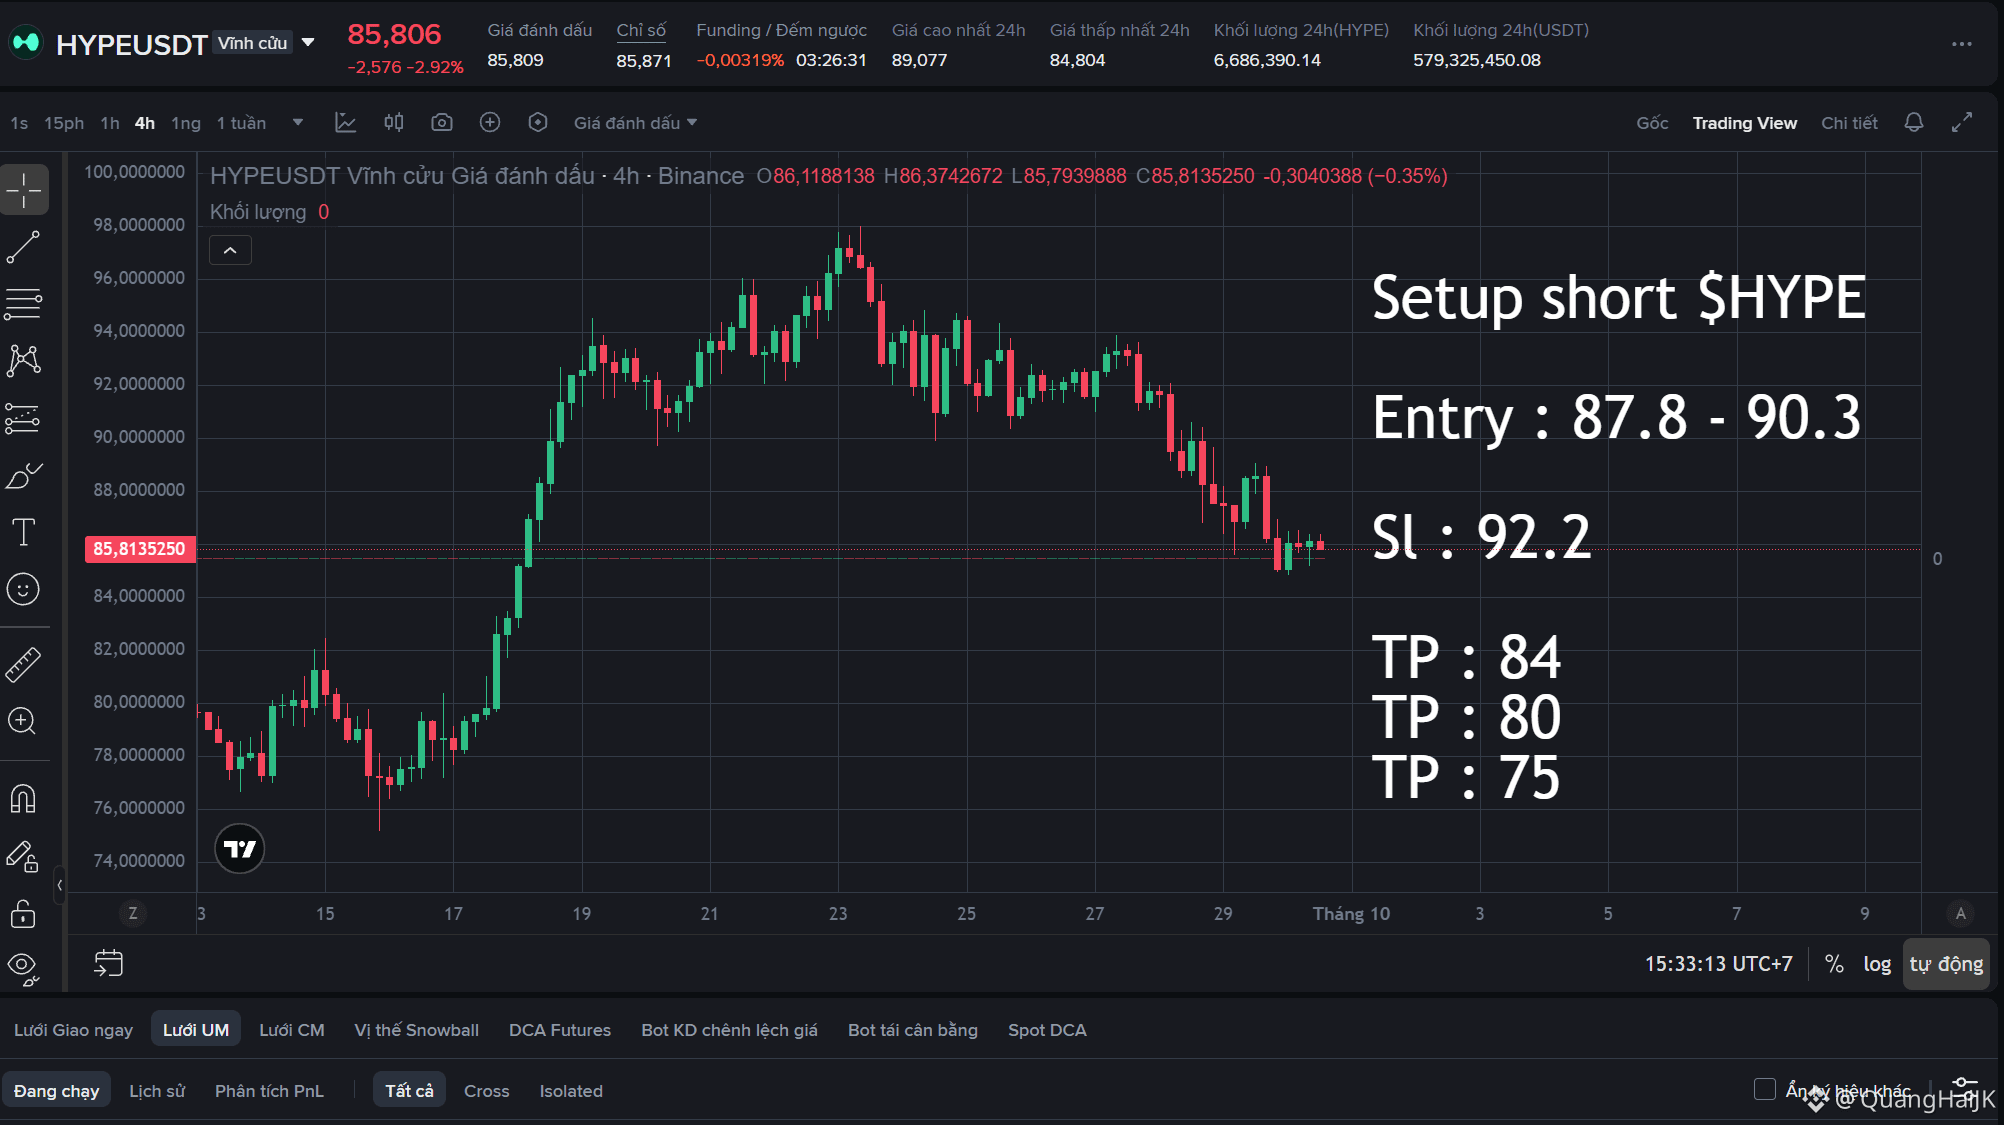This screenshot has height=1125, width=2004.
Task: Toggle percent scale on price axis
Action: tap(1834, 964)
